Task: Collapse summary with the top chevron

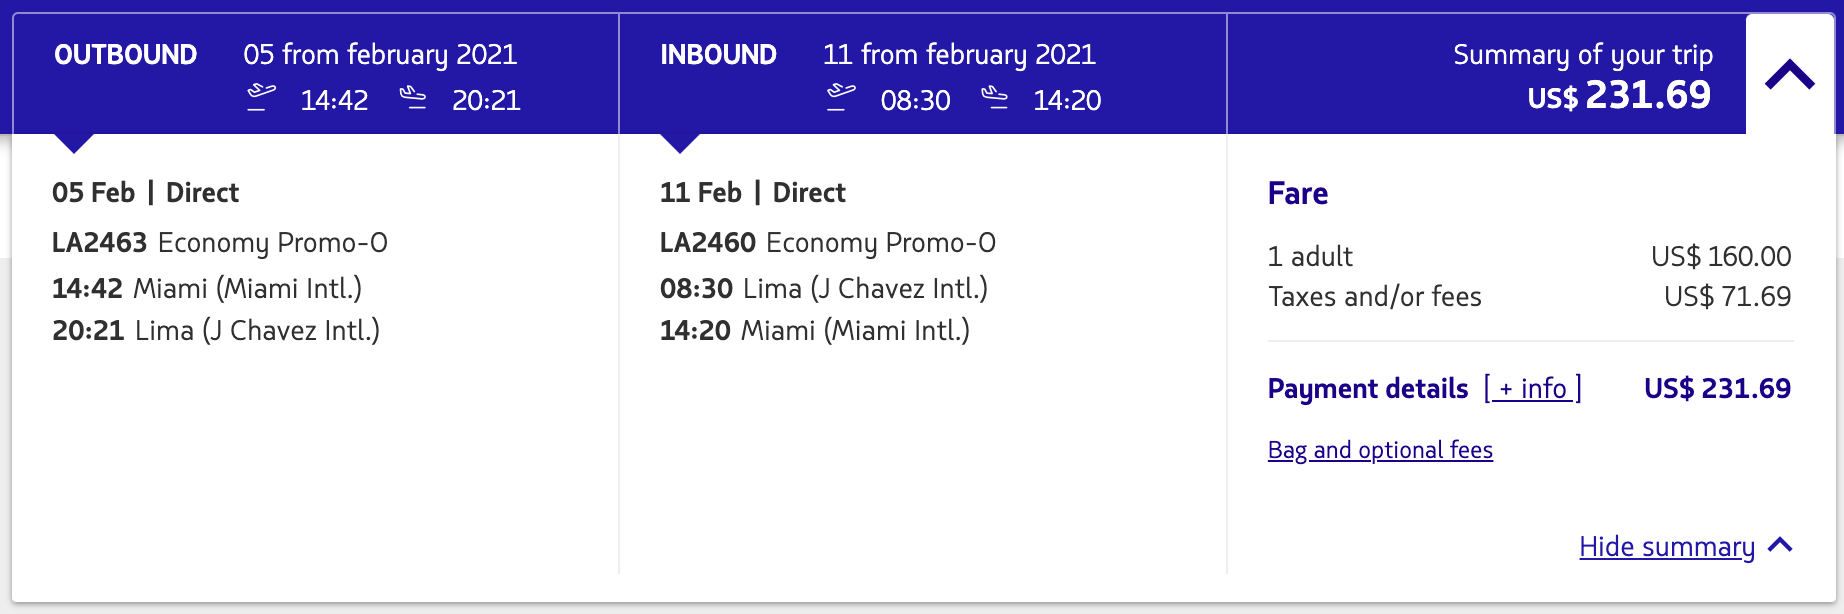Action: click(1789, 75)
